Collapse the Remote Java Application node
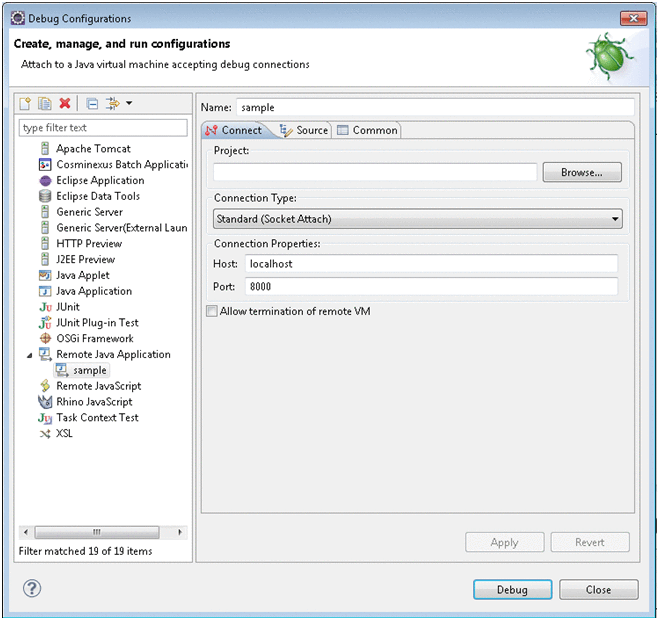The width and height of the screenshot is (660, 621). point(29,356)
